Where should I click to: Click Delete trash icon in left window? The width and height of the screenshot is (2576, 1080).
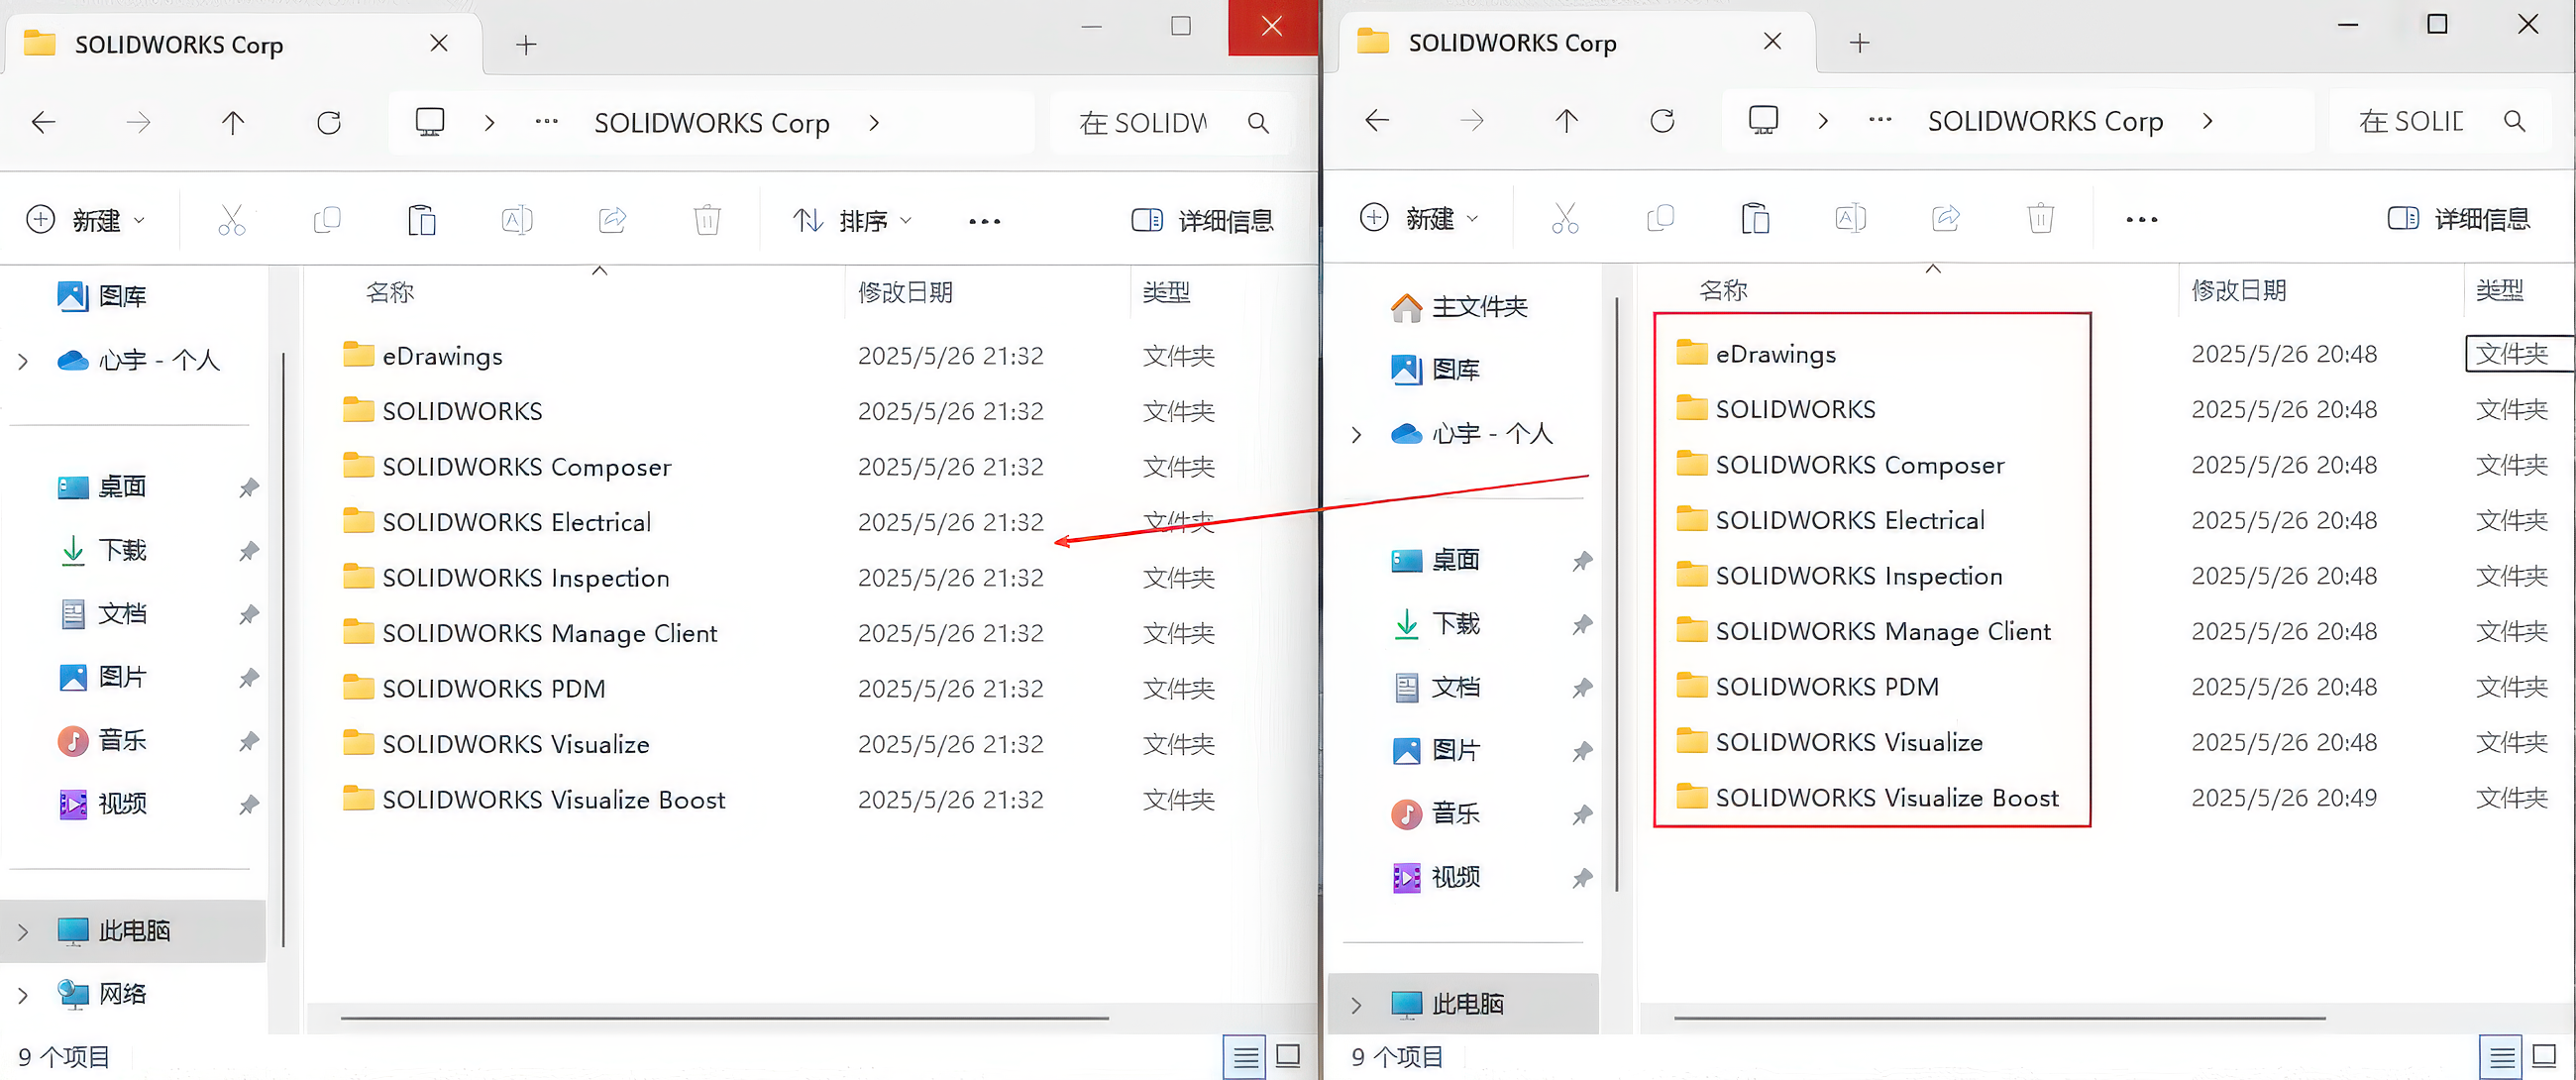707,220
